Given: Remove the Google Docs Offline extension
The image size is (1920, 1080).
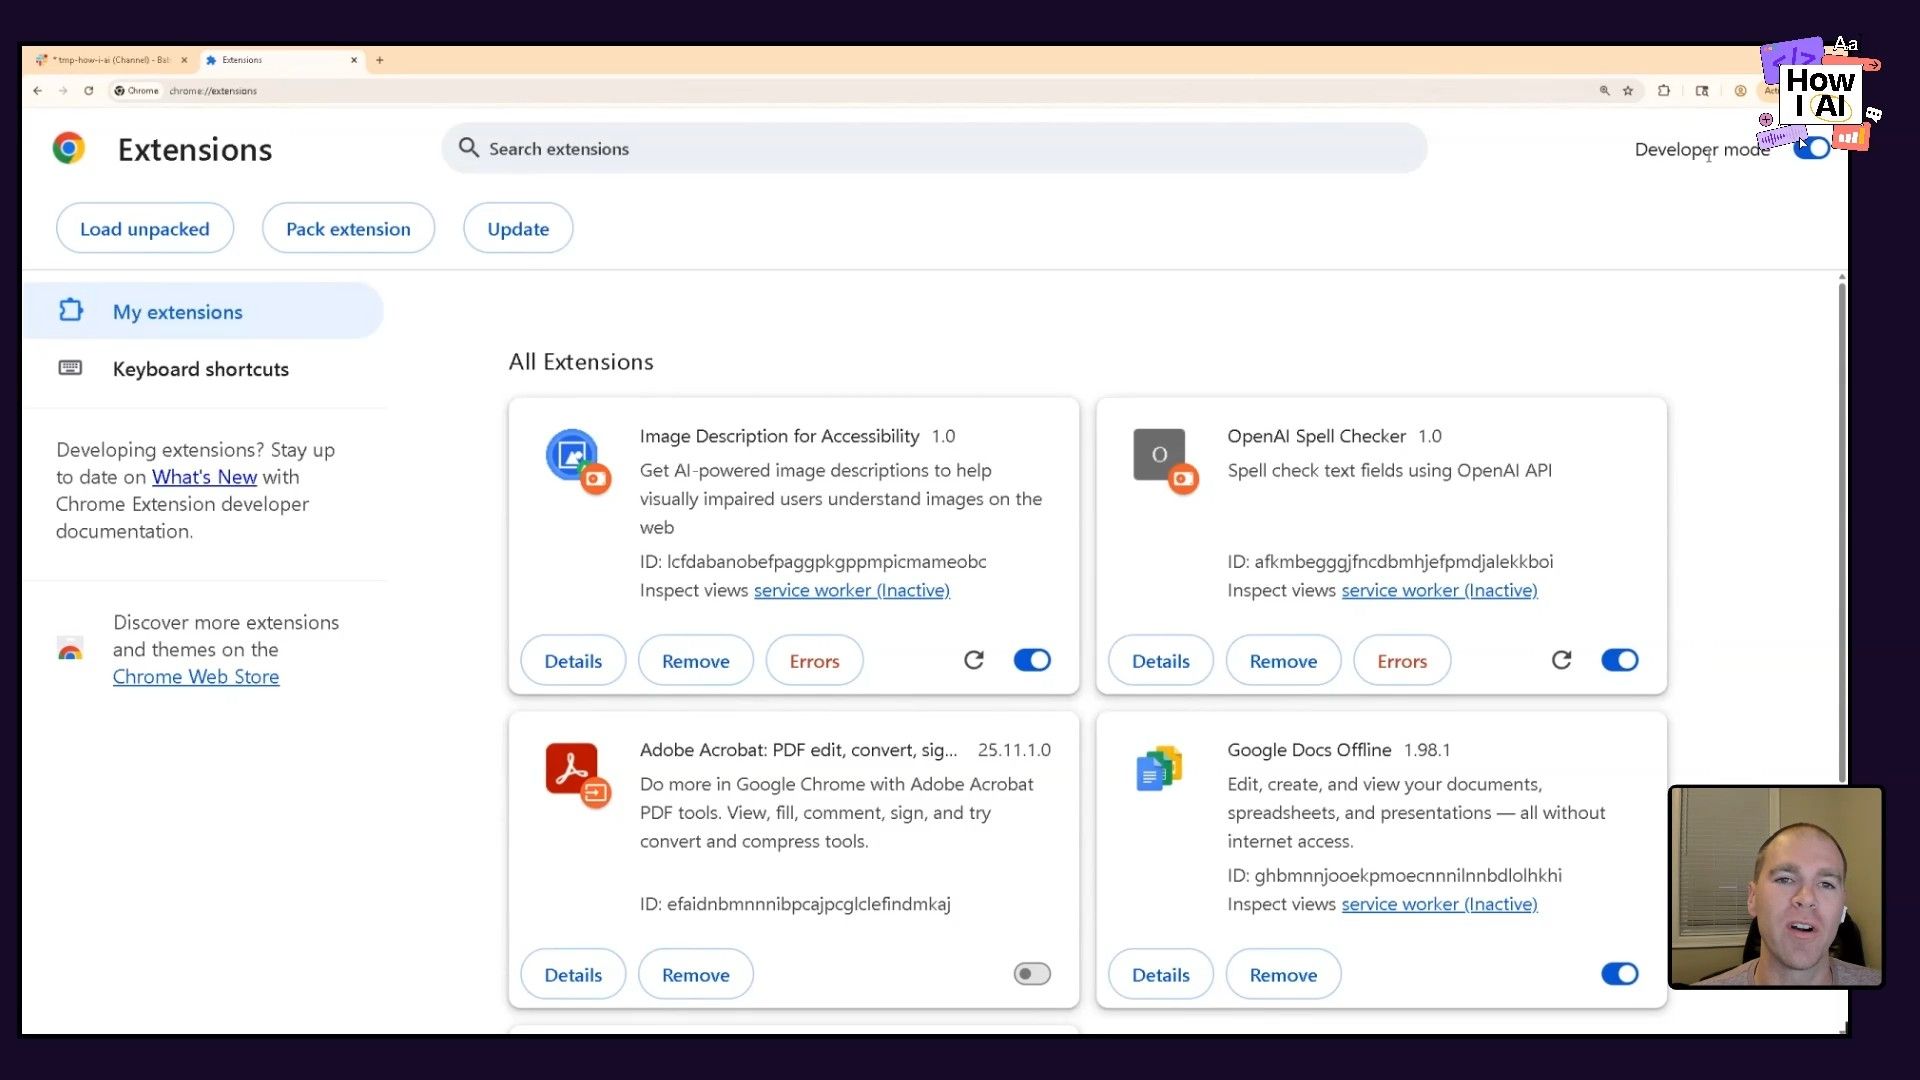Looking at the screenshot, I should (x=1284, y=974).
